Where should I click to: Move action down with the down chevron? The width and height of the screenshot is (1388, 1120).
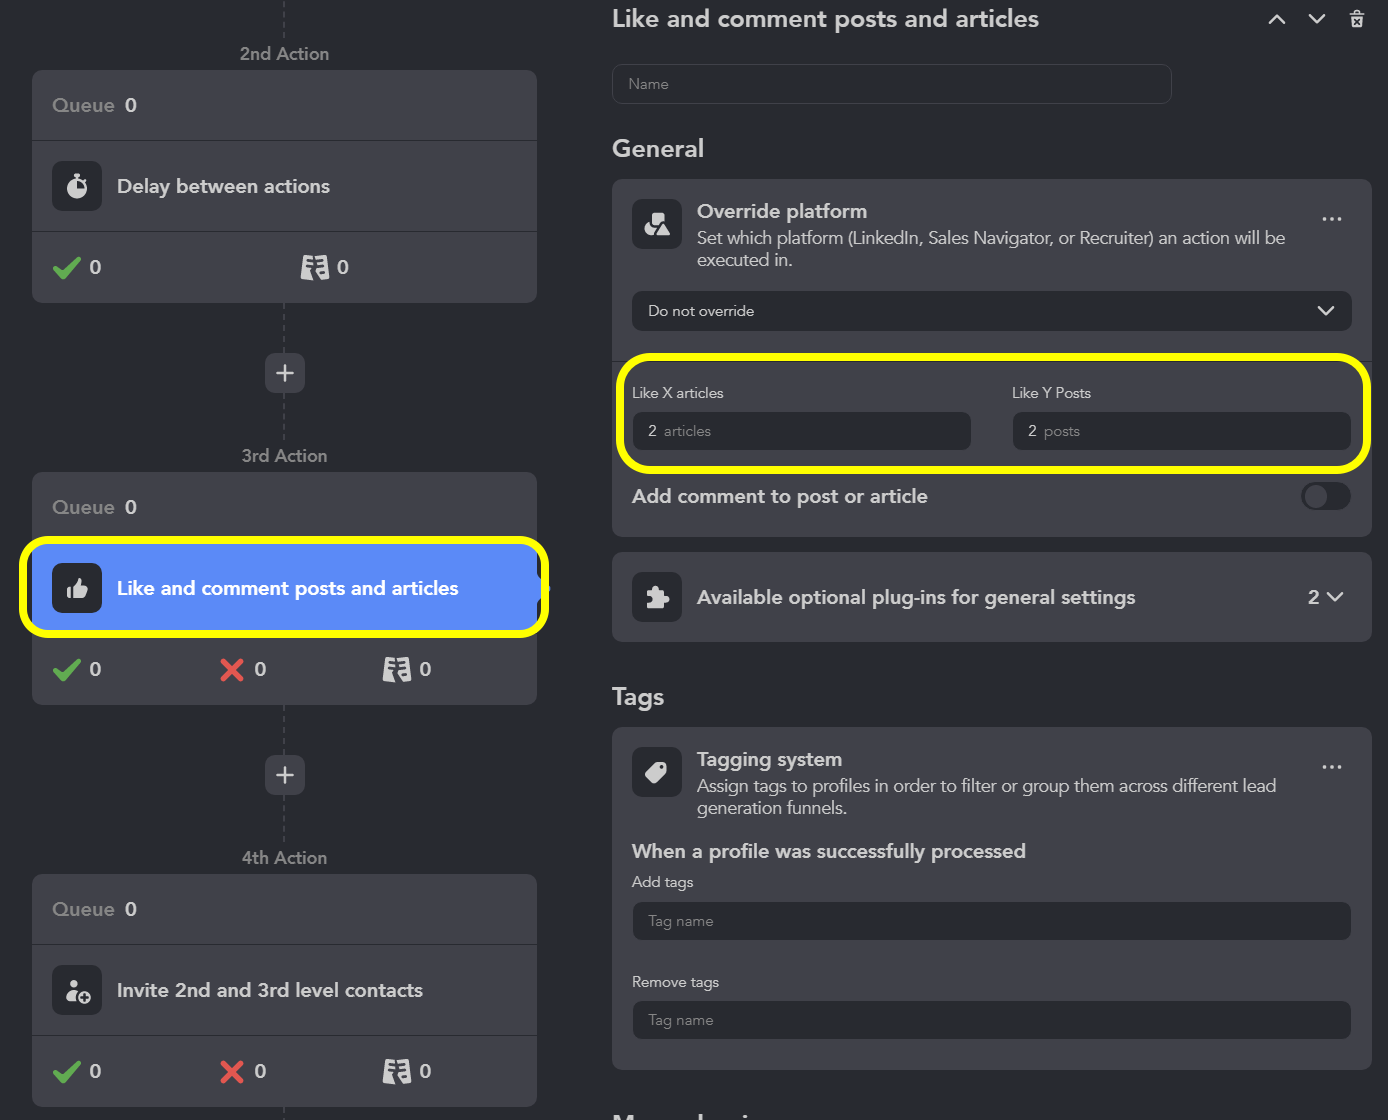pyautogui.click(x=1317, y=19)
